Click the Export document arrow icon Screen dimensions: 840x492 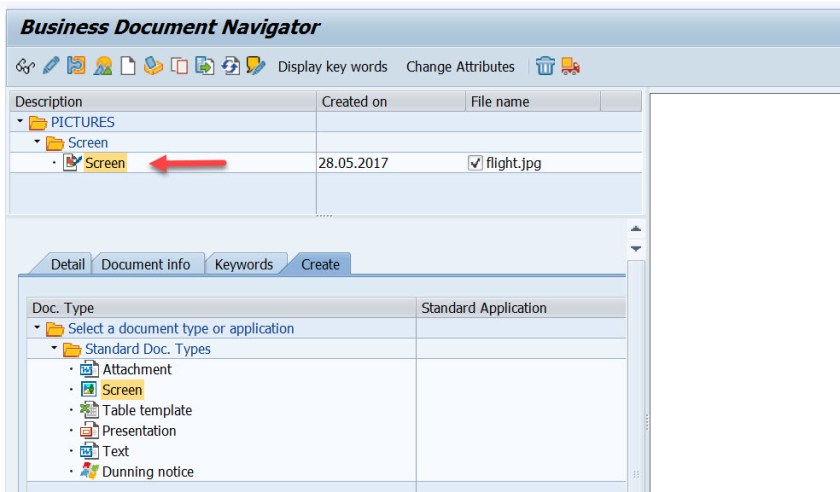204,67
